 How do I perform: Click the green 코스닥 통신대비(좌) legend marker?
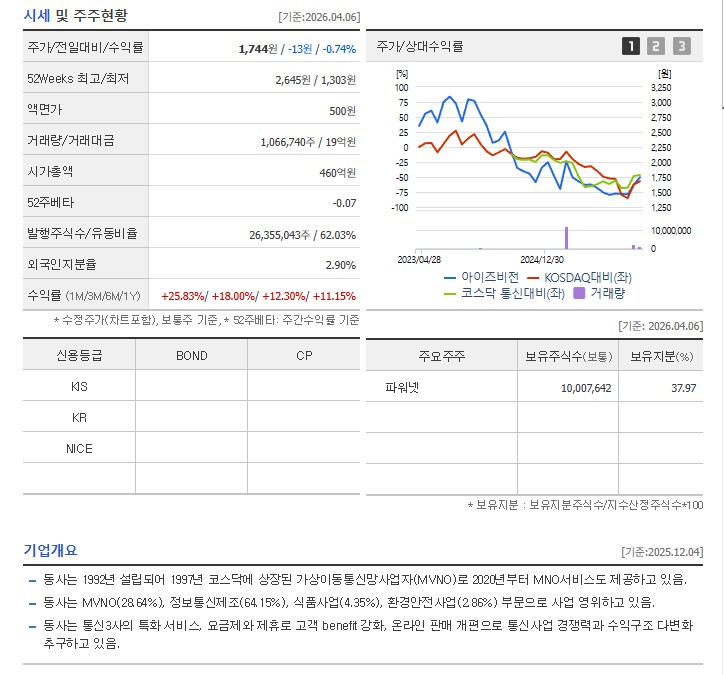pyautogui.click(x=450, y=294)
